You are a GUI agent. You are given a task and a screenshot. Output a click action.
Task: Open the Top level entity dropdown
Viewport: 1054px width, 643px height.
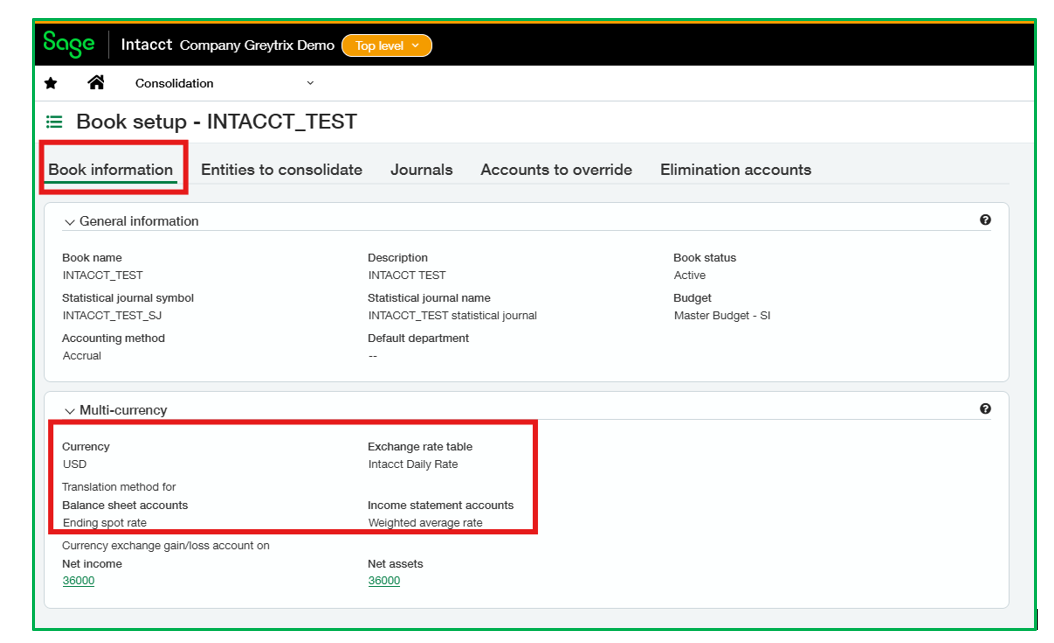387,46
